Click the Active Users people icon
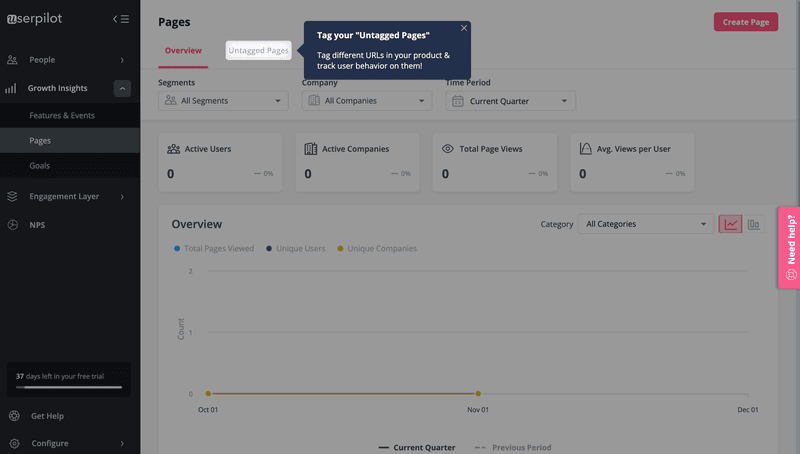The image size is (800, 454). tap(173, 149)
